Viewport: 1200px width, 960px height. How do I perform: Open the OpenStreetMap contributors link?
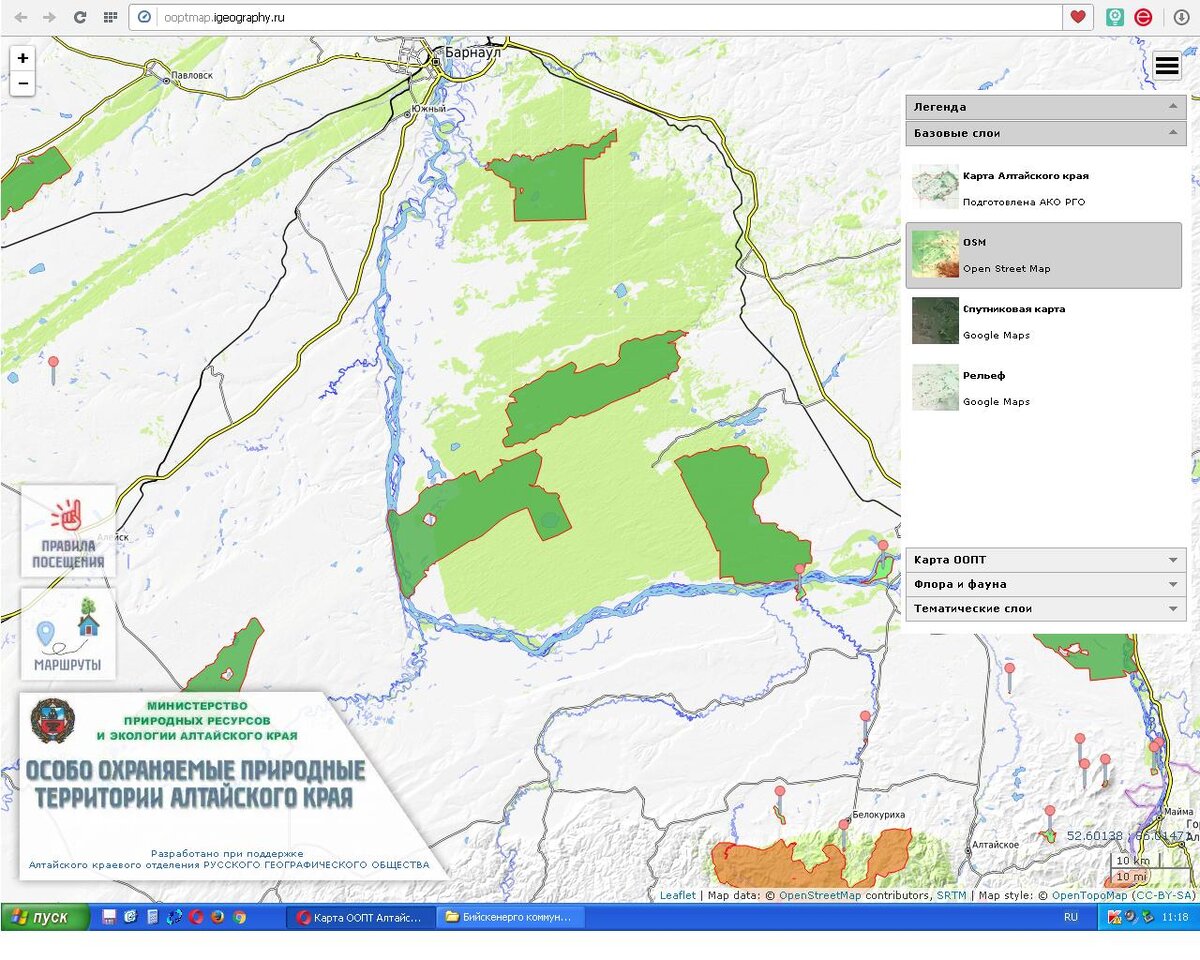point(820,896)
